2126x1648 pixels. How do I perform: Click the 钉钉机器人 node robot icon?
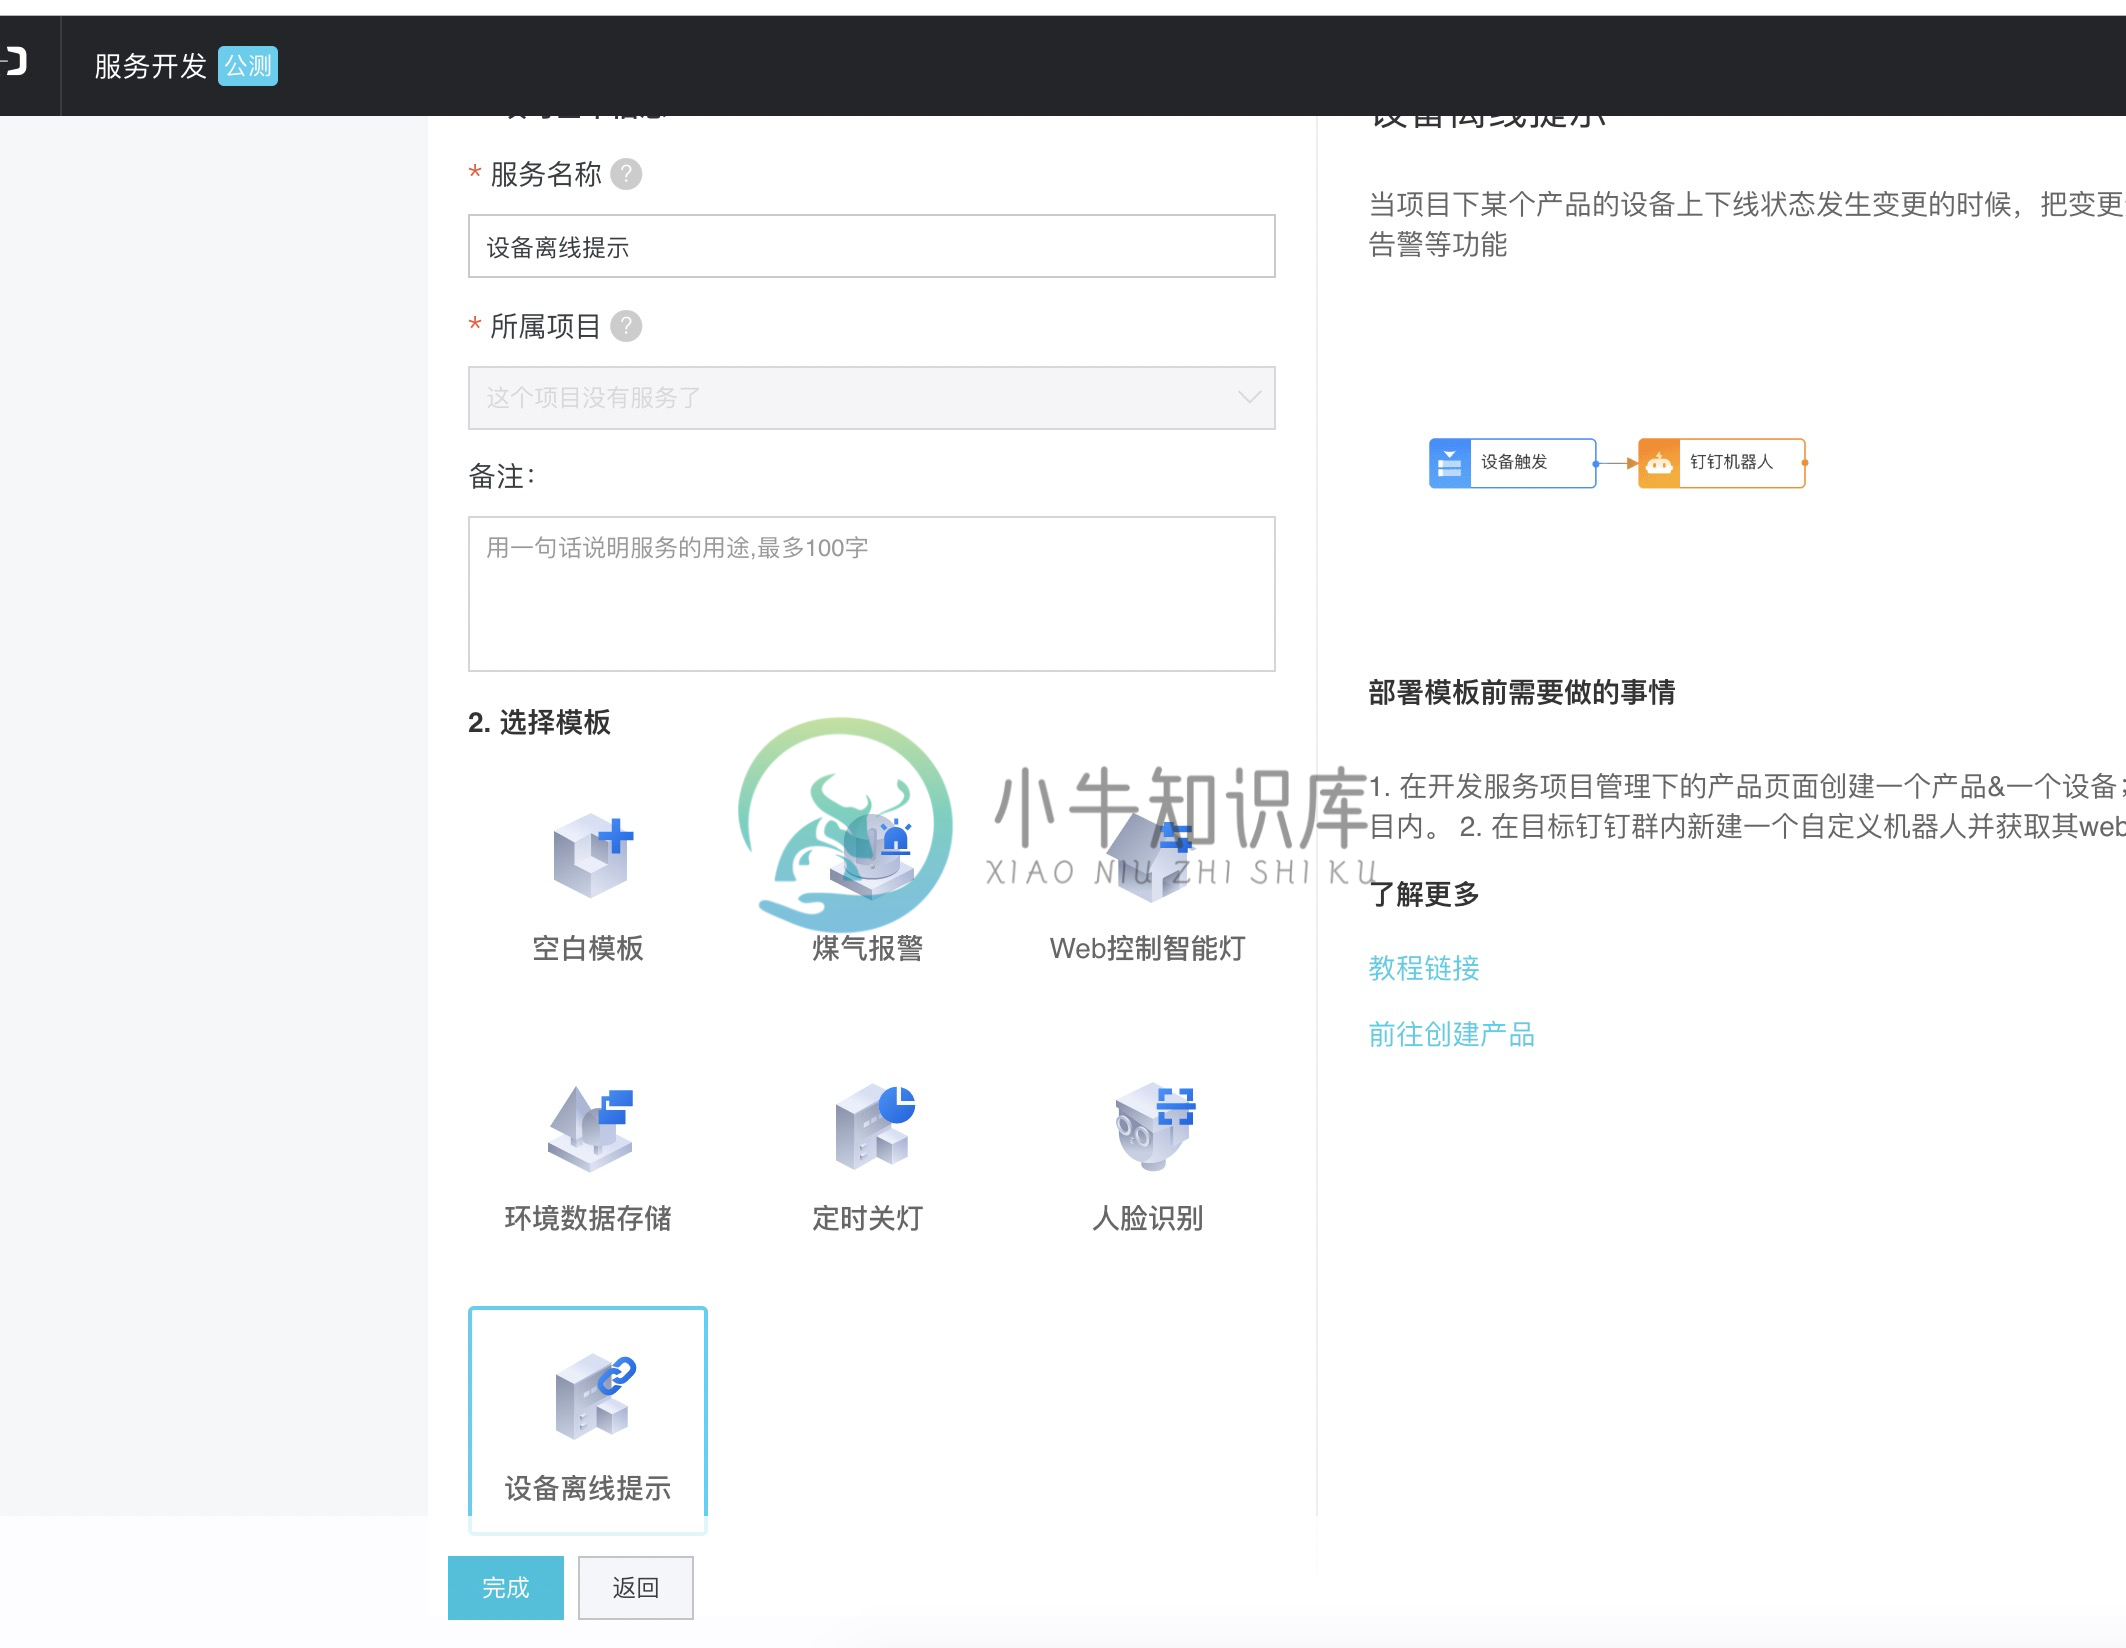1659,463
